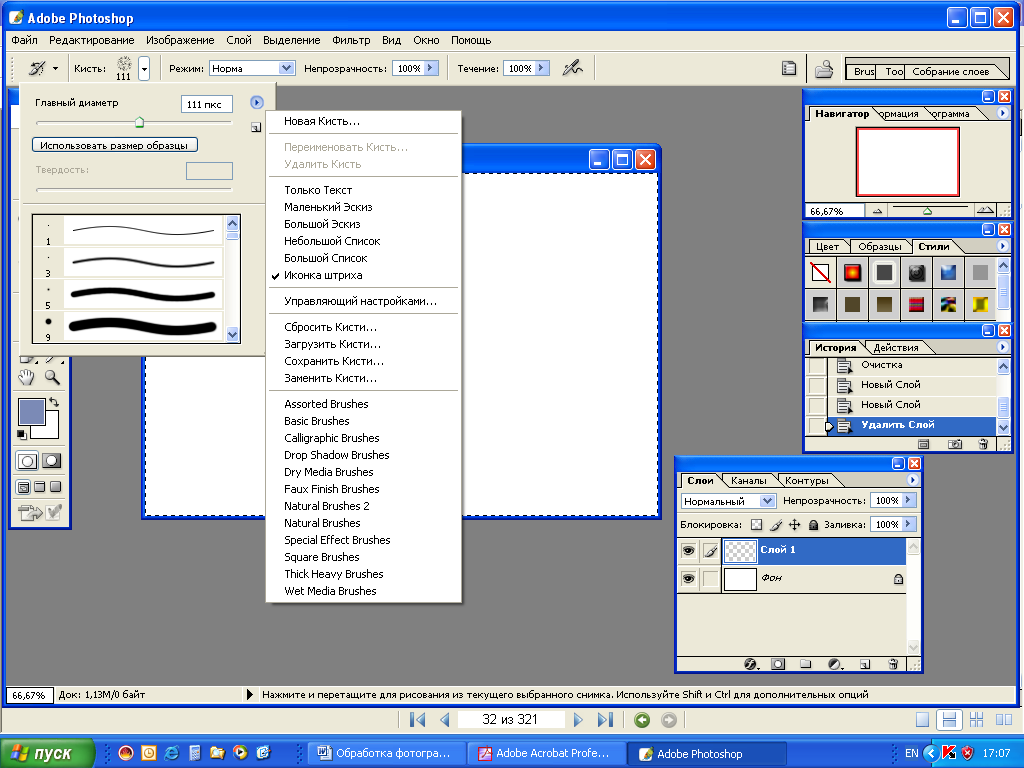The image size is (1024, 768).
Task: Lock image pixels brush icon
Action: [x=776, y=524]
